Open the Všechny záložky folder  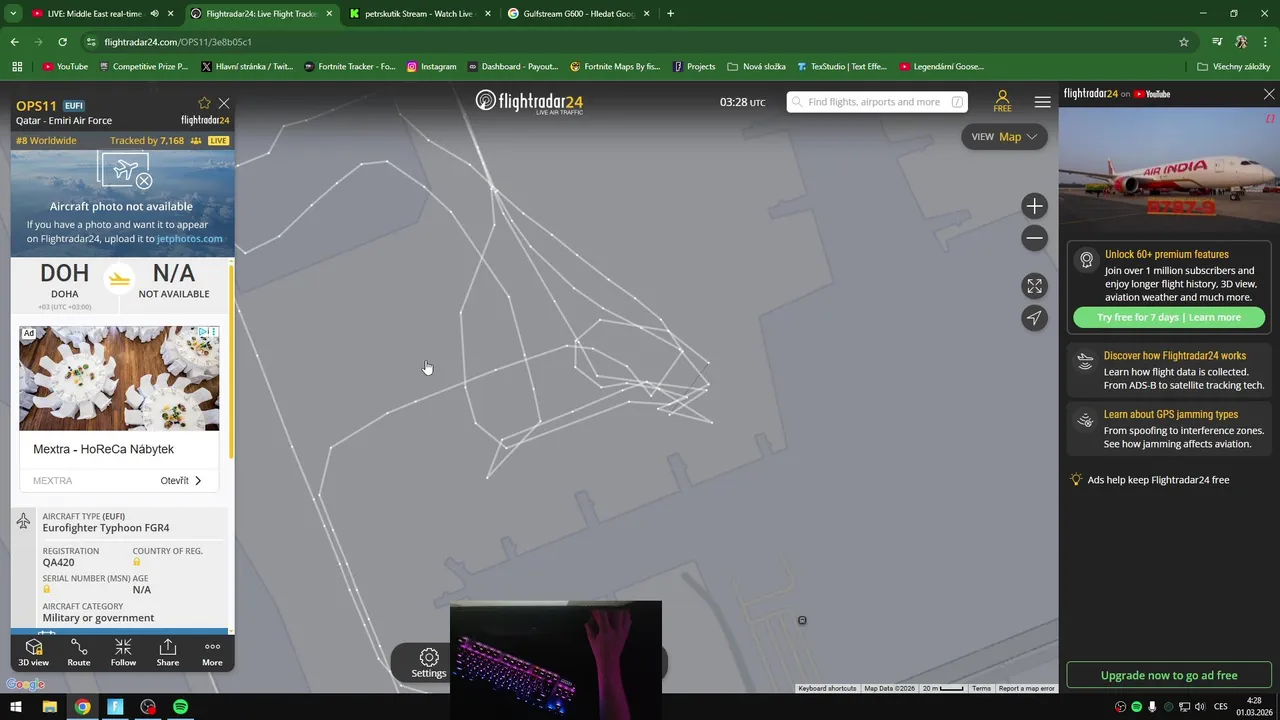point(1233,67)
